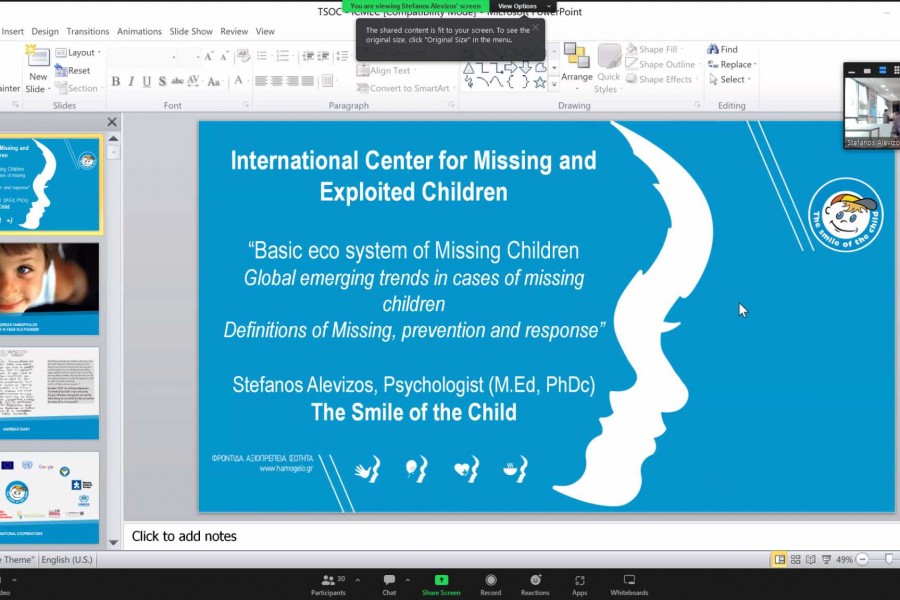Underline text with the U icon

pos(147,82)
